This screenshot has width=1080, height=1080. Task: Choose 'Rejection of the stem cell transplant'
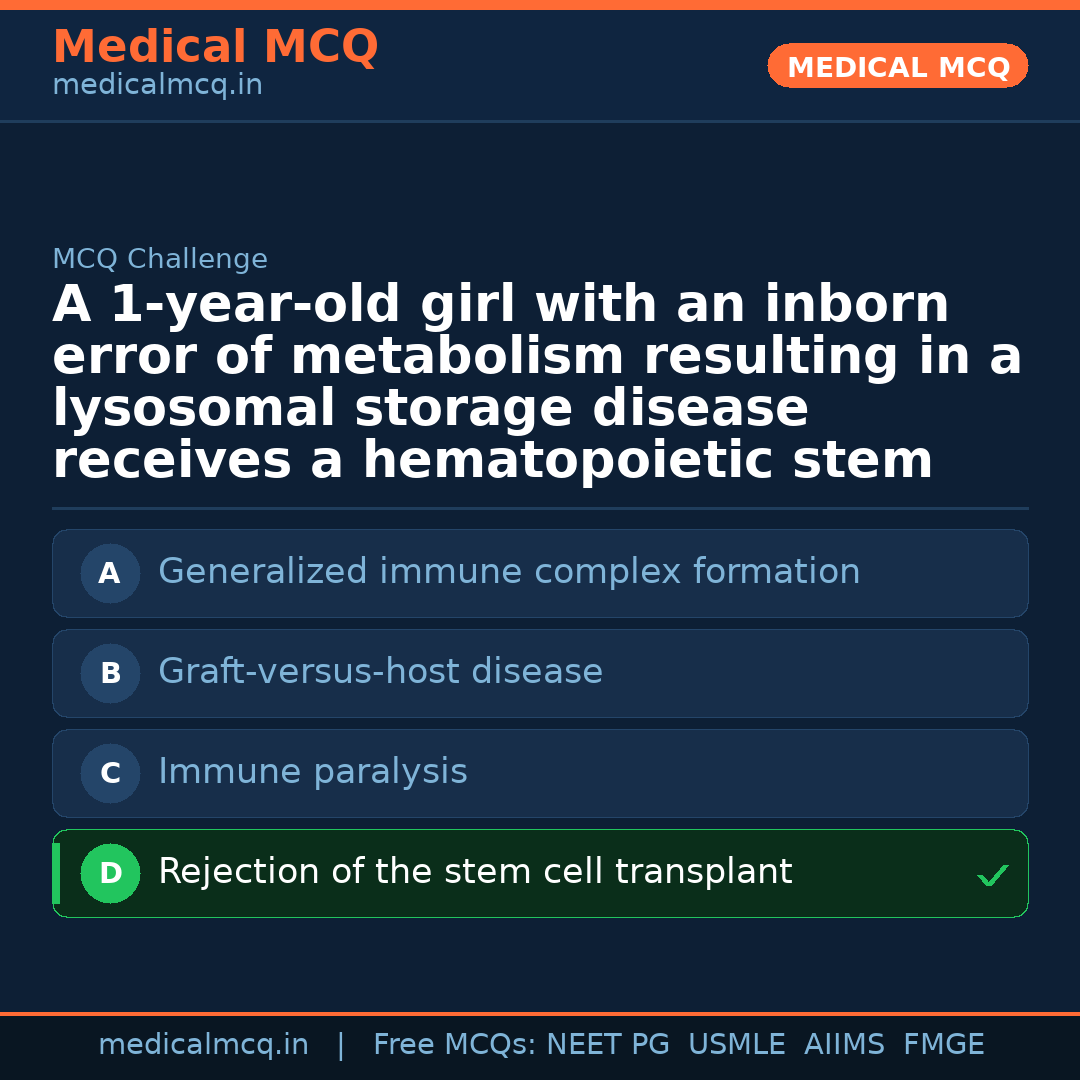pos(475,872)
